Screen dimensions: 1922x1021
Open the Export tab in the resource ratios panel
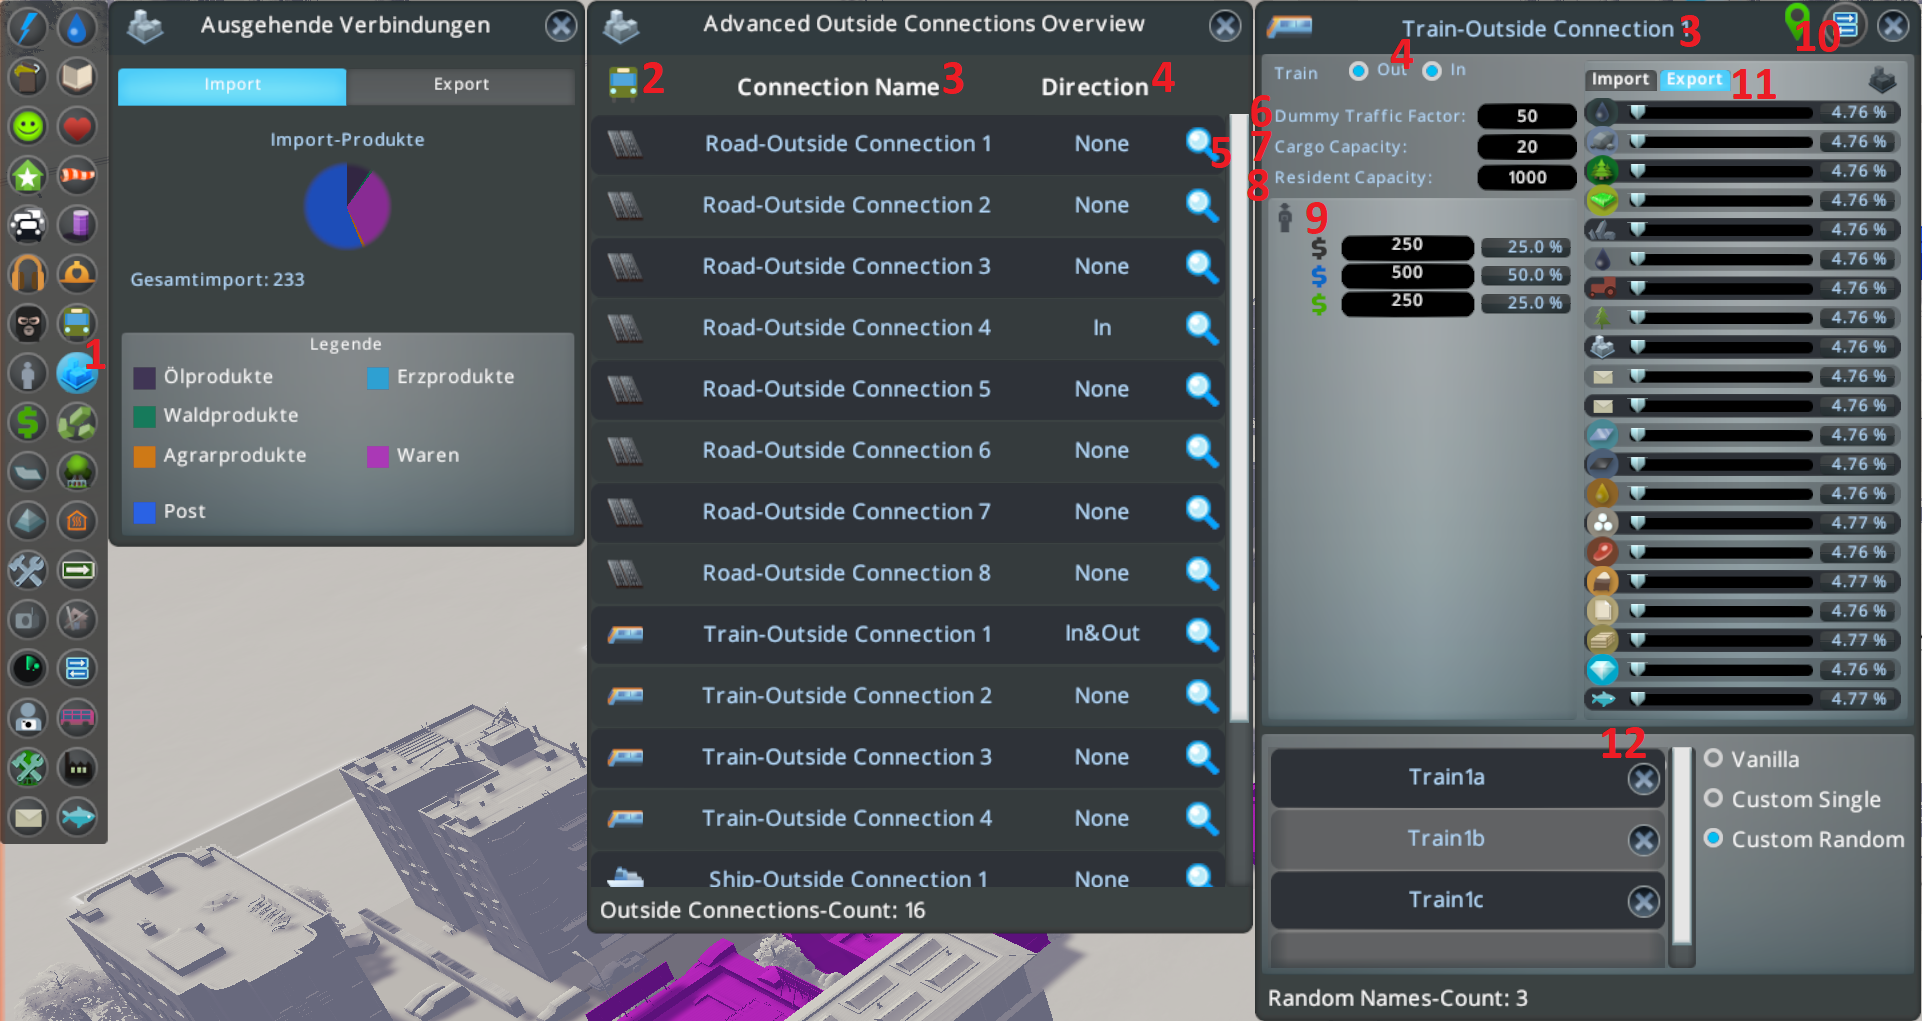click(1694, 79)
